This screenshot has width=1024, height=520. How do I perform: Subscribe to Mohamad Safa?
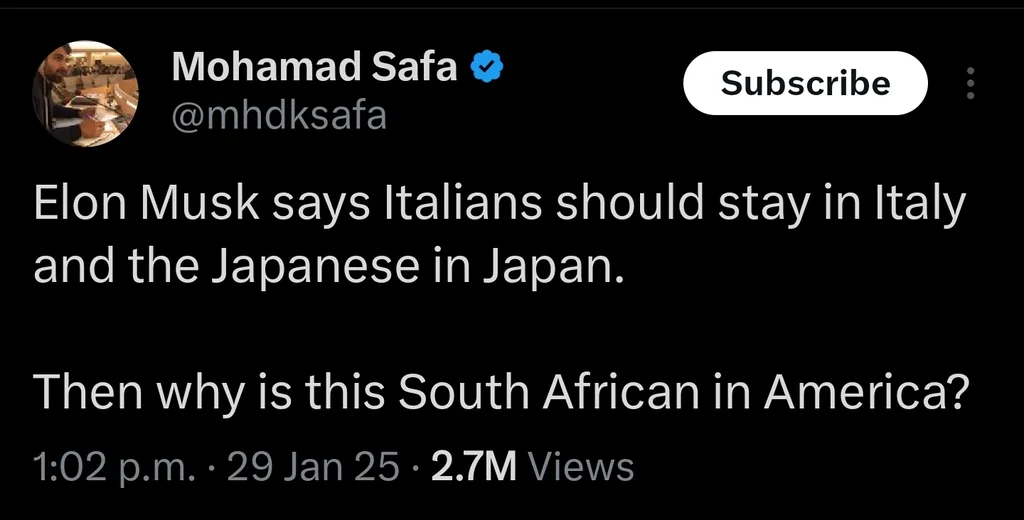(805, 83)
